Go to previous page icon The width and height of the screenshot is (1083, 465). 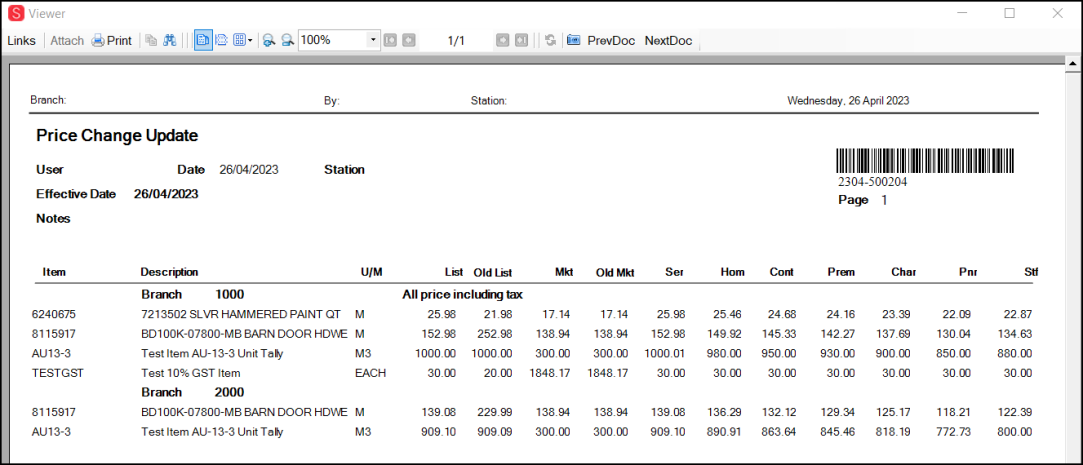pos(410,41)
